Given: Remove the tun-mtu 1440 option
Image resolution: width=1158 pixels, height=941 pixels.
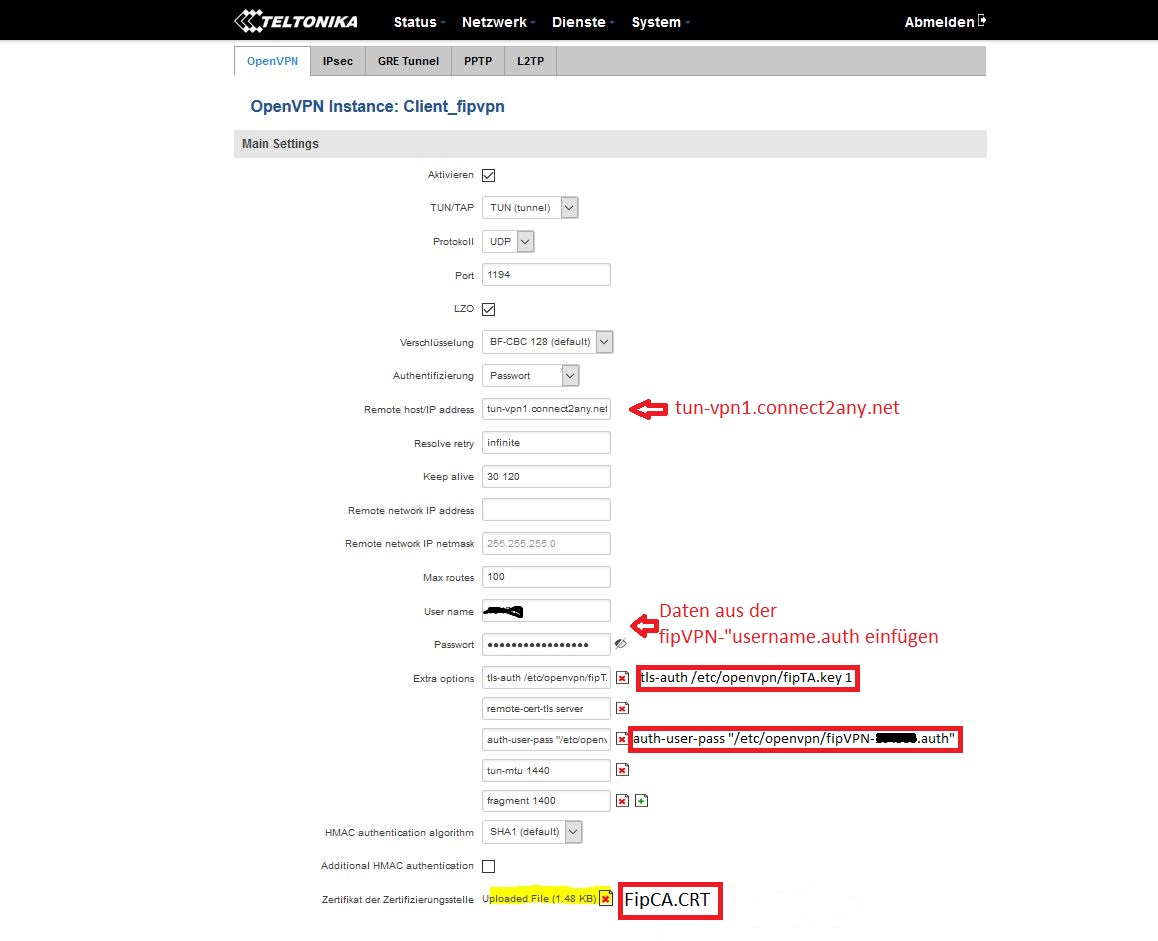Looking at the screenshot, I should tap(622, 770).
